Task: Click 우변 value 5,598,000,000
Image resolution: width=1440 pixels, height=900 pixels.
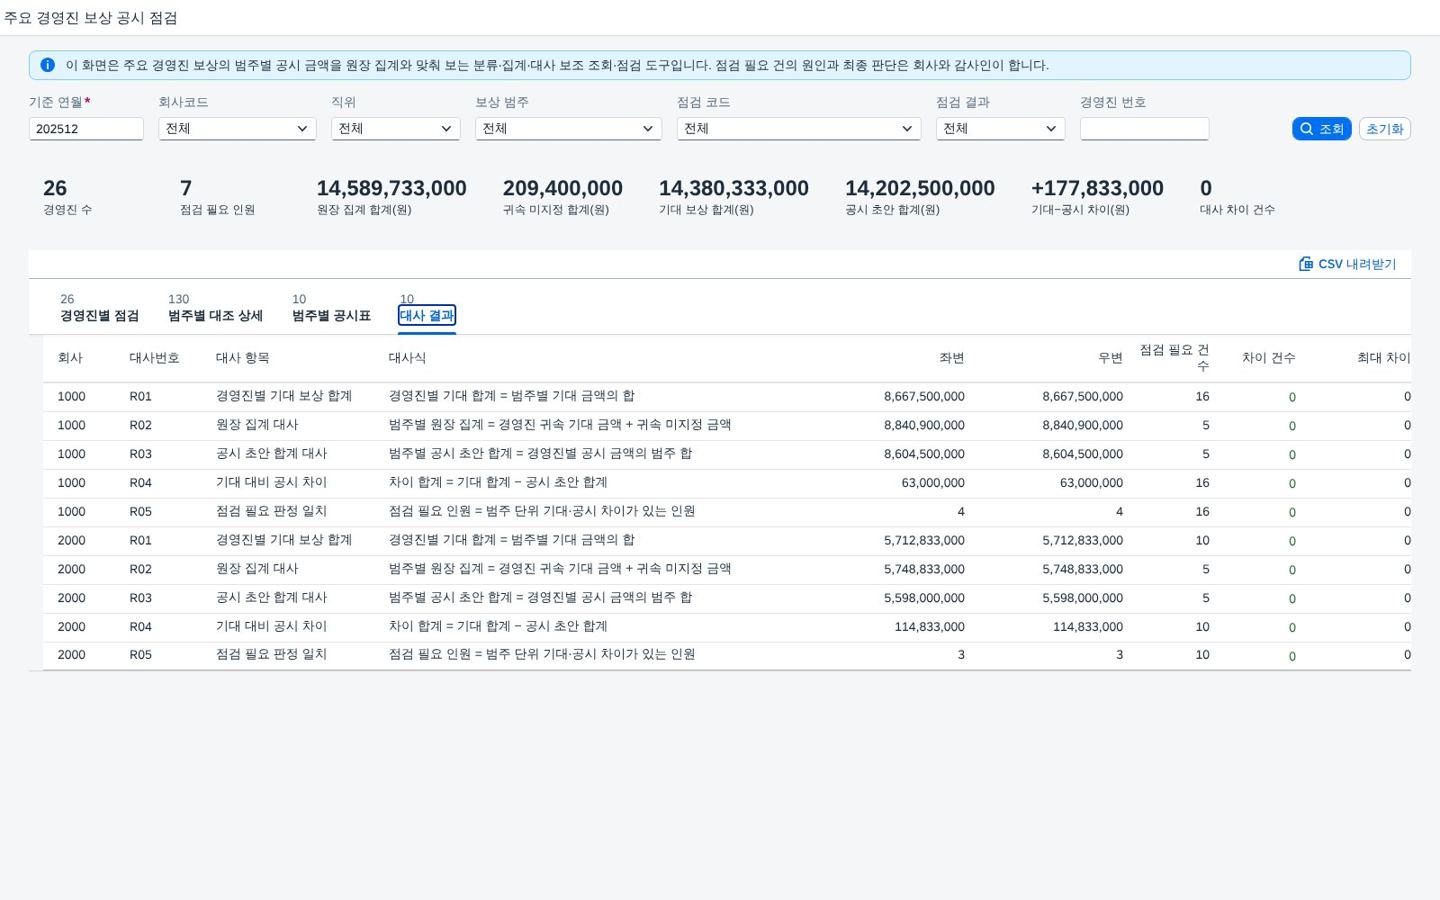Action: 1083,598
